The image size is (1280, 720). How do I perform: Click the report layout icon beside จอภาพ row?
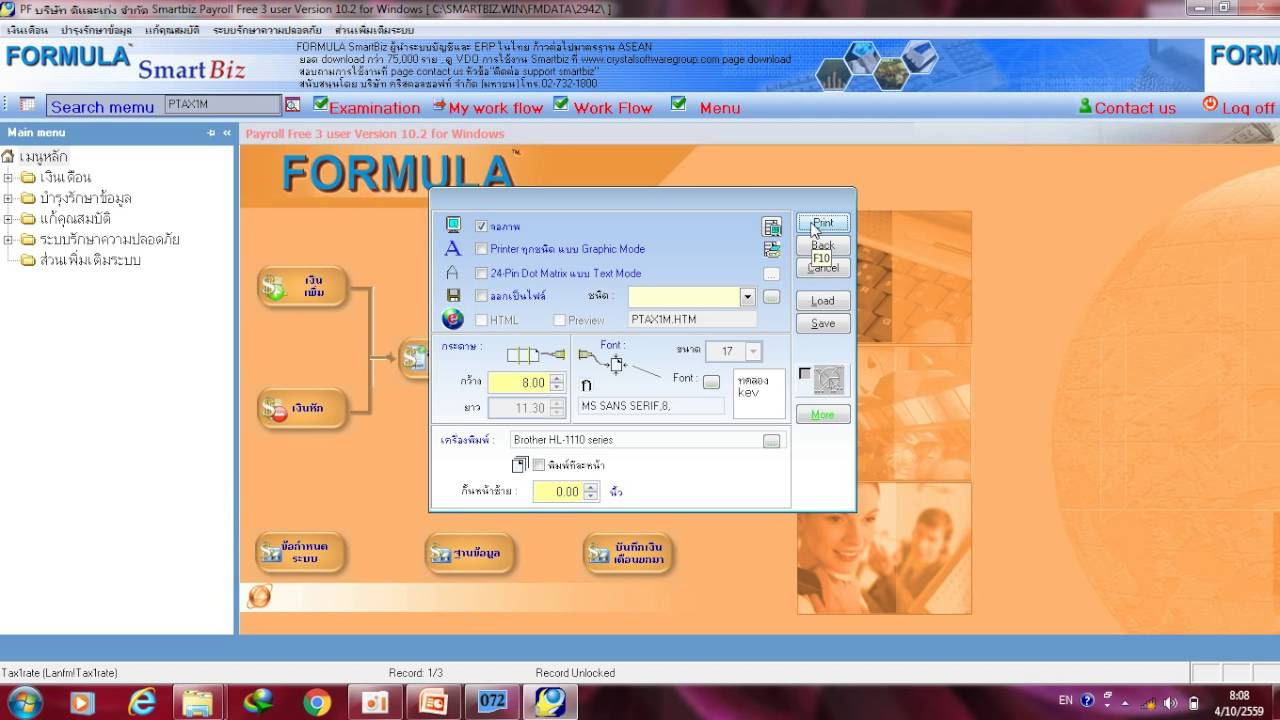pyautogui.click(x=771, y=227)
